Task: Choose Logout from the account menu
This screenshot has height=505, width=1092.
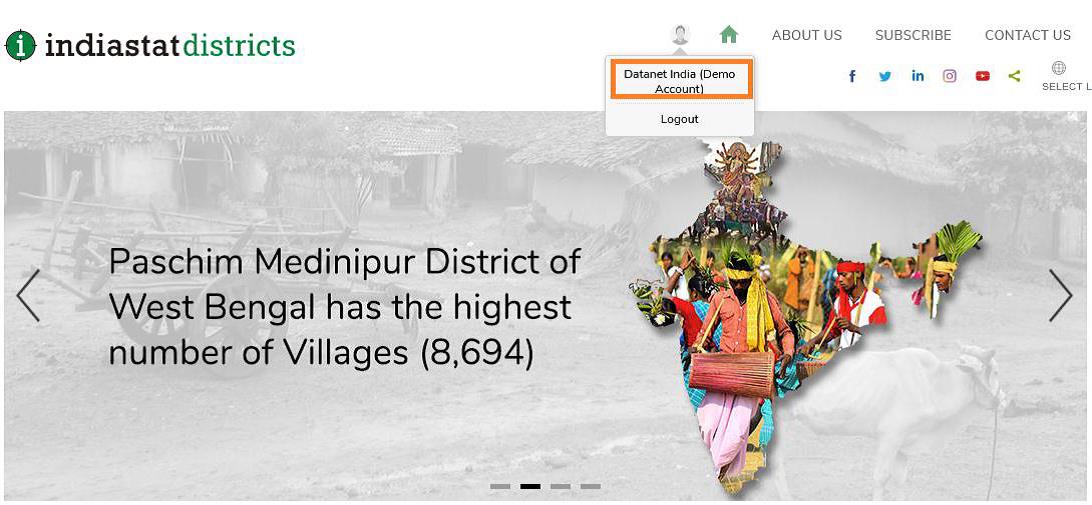Action: pyautogui.click(x=680, y=119)
